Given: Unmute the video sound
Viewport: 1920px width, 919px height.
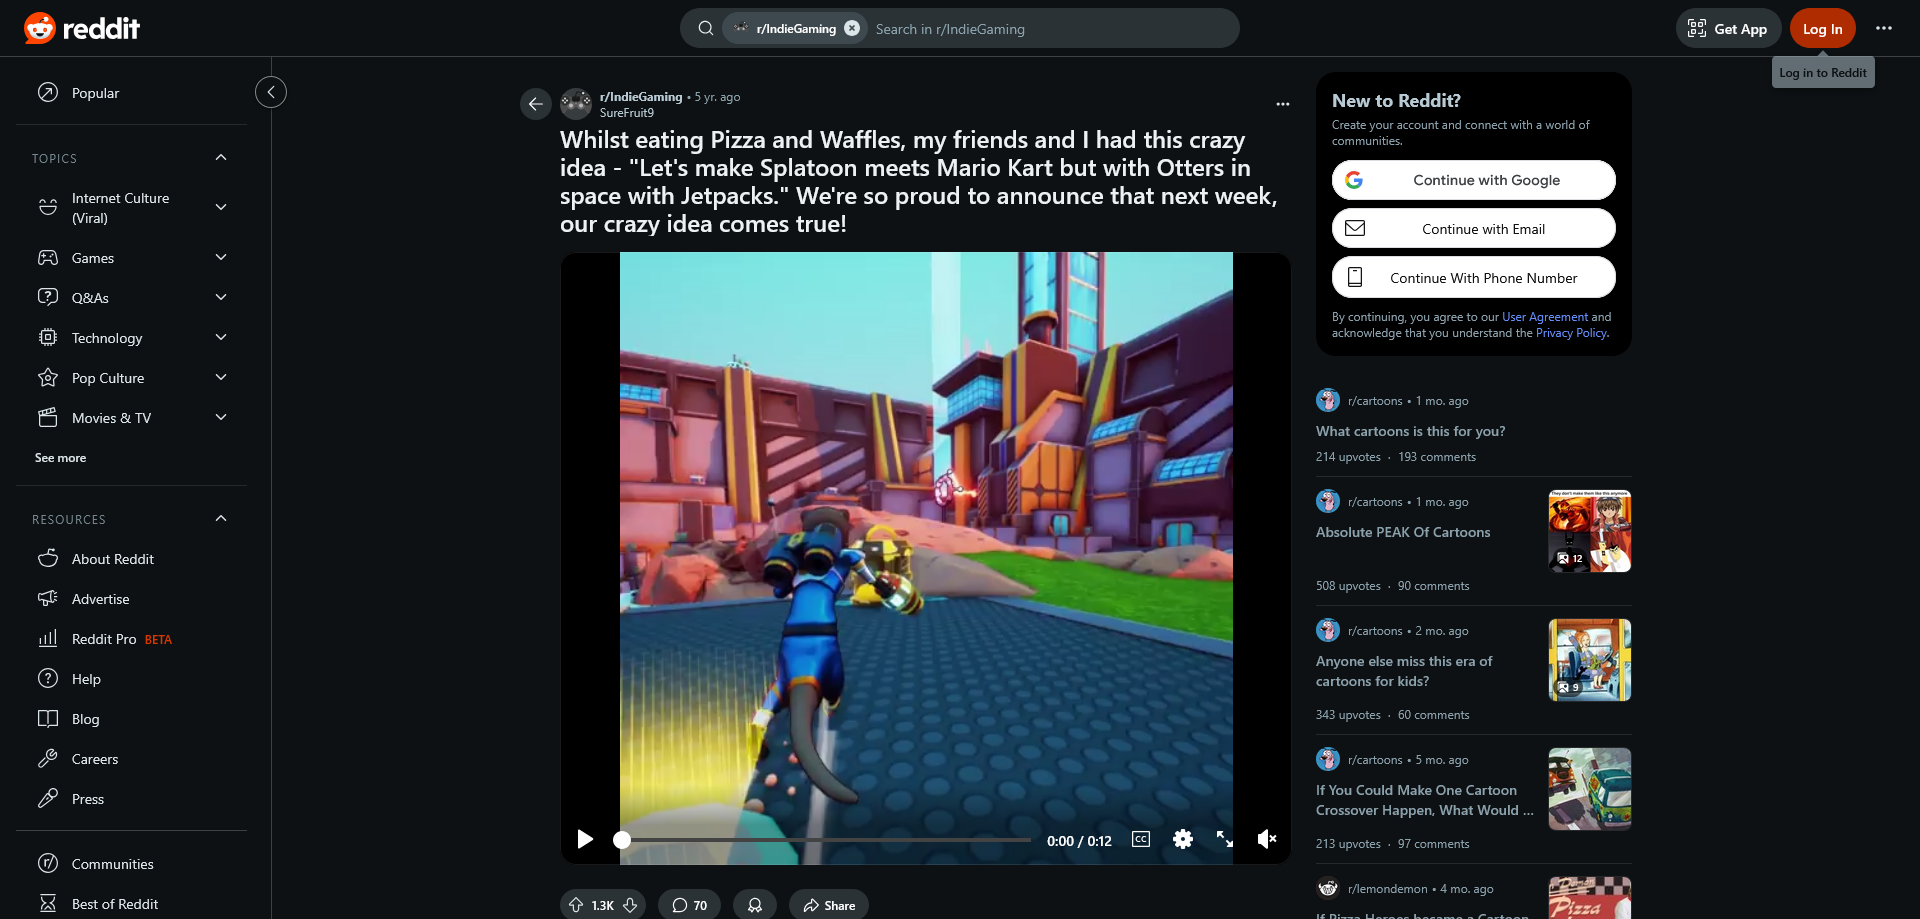Looking at the screenshot, I should 1266,839.
